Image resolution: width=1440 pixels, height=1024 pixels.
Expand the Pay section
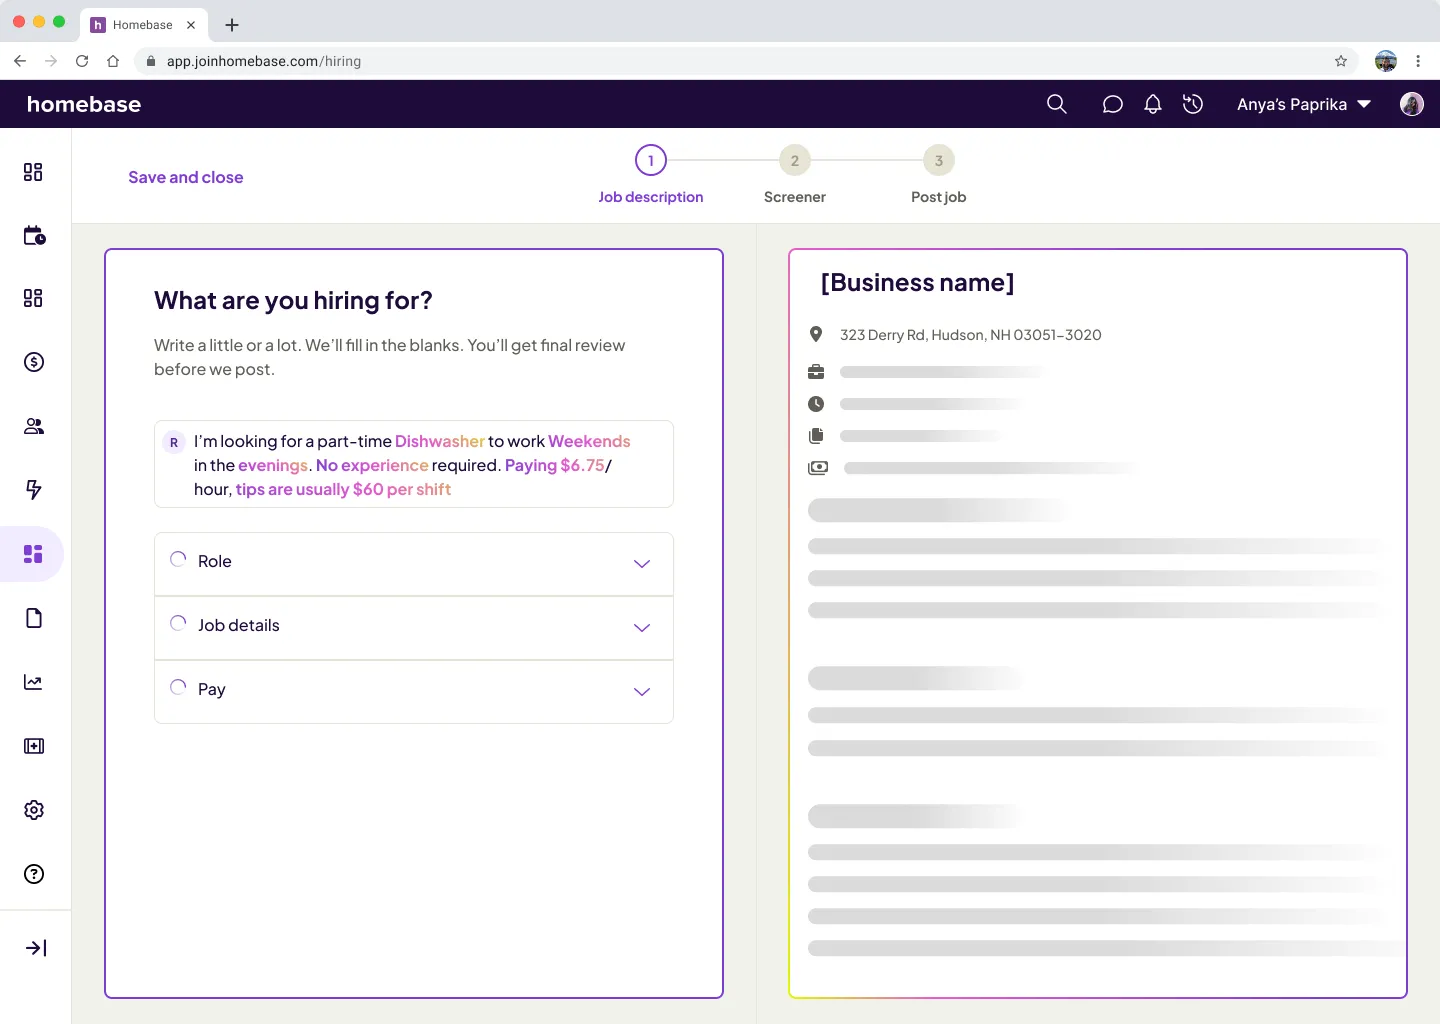(x=414, y=692)
